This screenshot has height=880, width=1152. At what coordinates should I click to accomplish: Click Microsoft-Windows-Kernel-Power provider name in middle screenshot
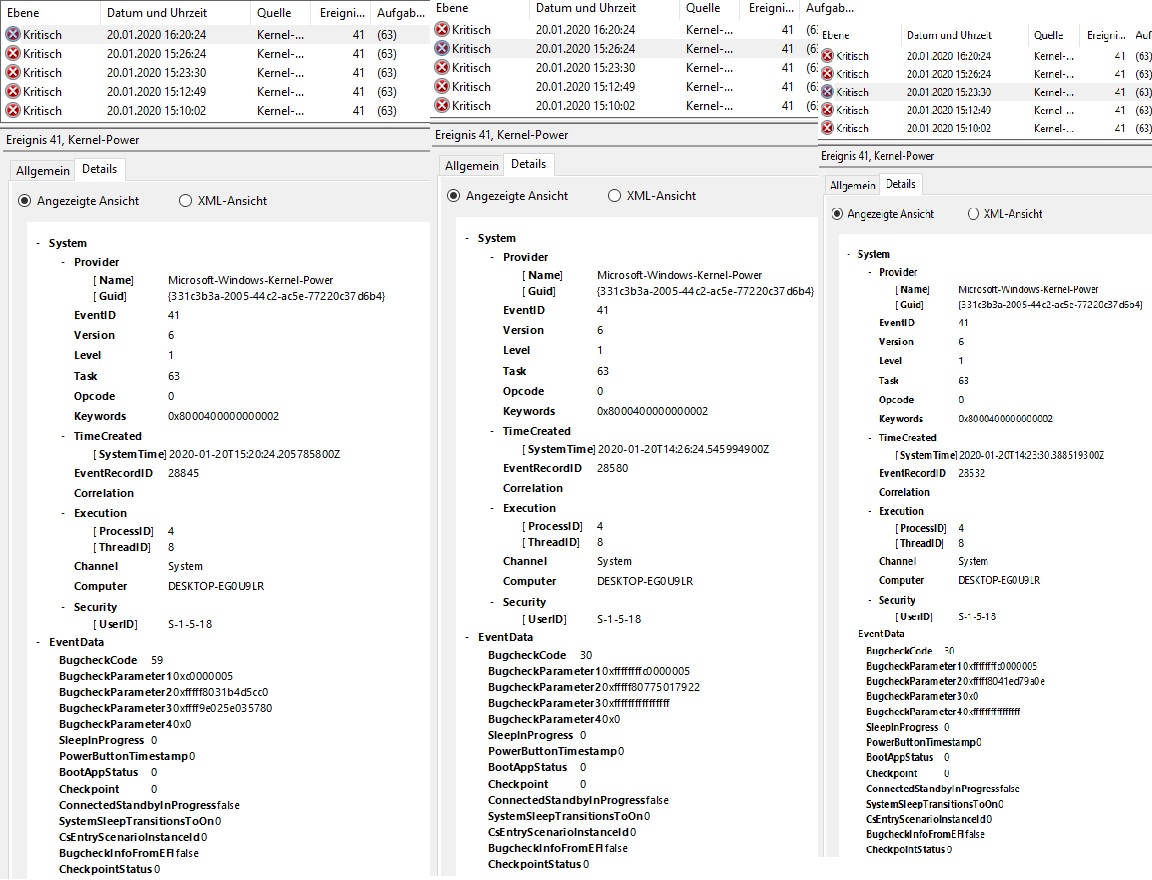point(680,275)
